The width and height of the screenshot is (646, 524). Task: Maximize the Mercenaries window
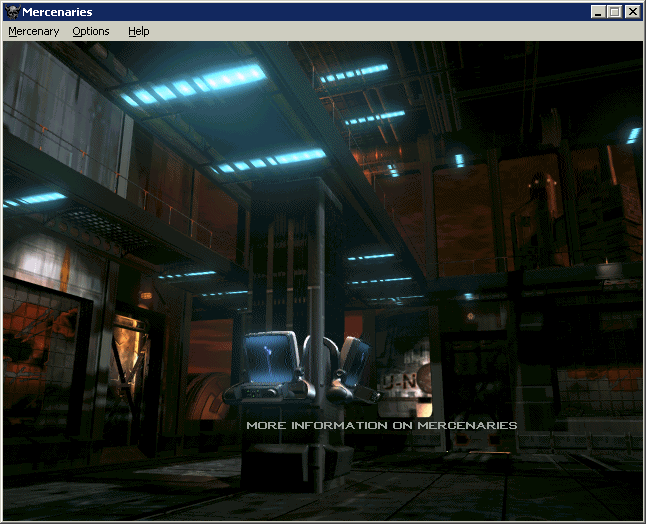614,12
